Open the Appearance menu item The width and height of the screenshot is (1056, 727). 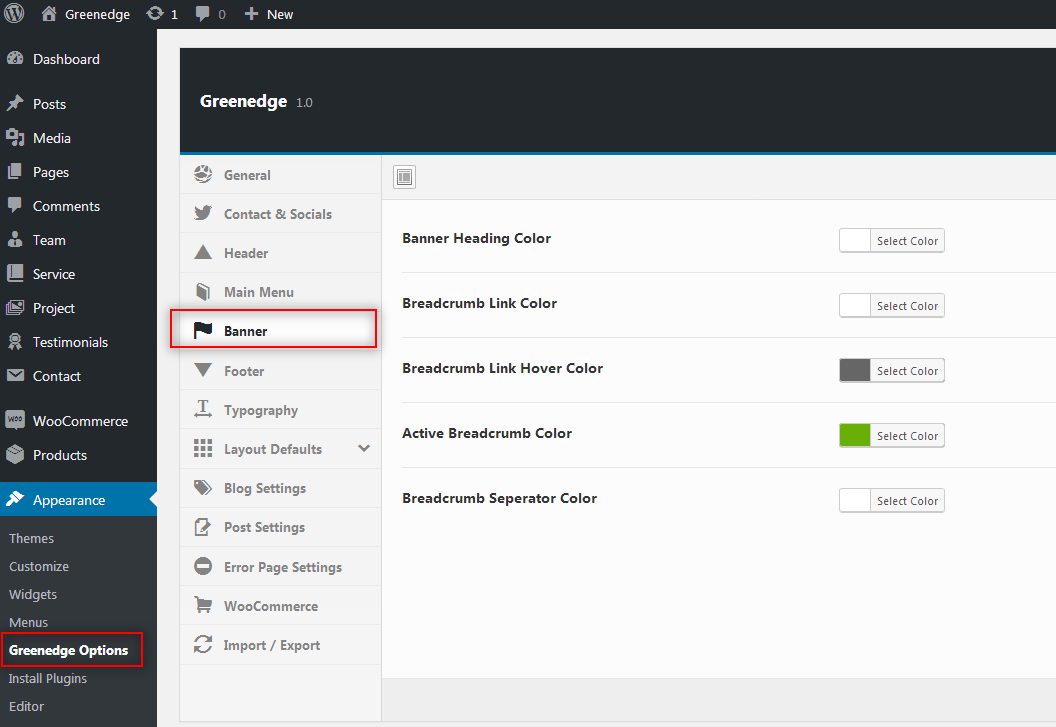point(78,499)
